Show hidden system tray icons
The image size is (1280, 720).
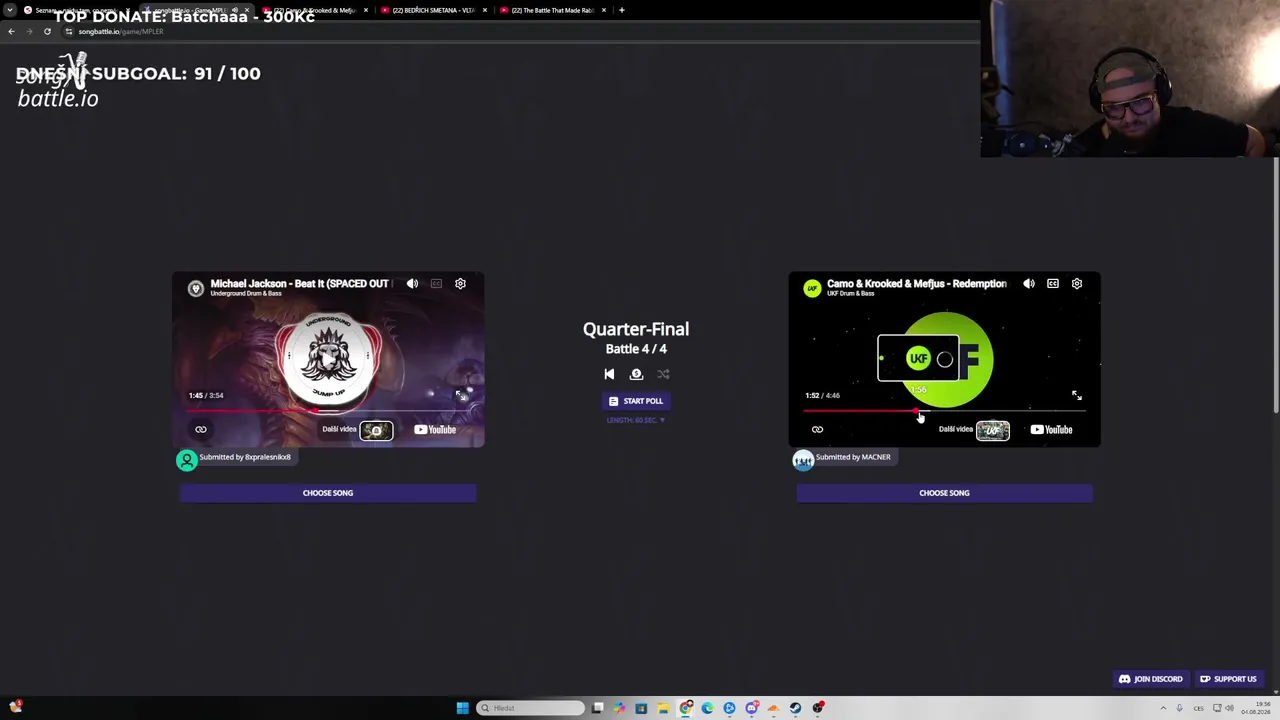coord(1163,708)
